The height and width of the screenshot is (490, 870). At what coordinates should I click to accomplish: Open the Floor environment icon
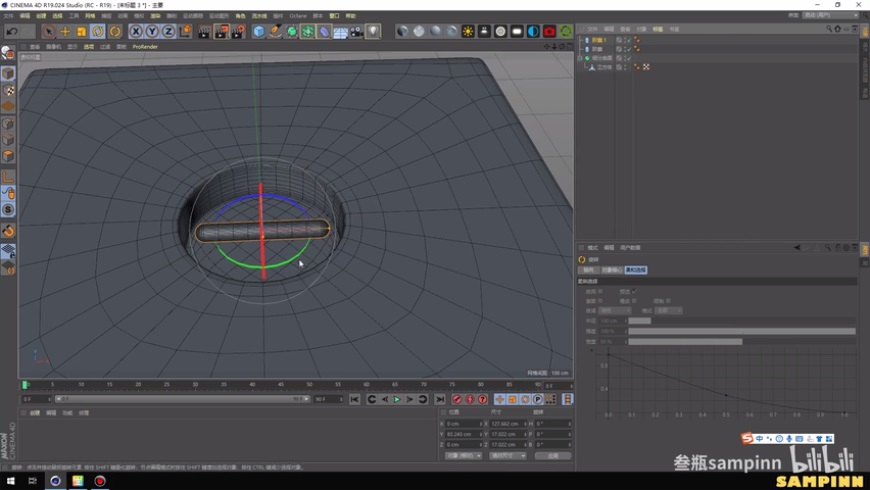pos(340,32)
